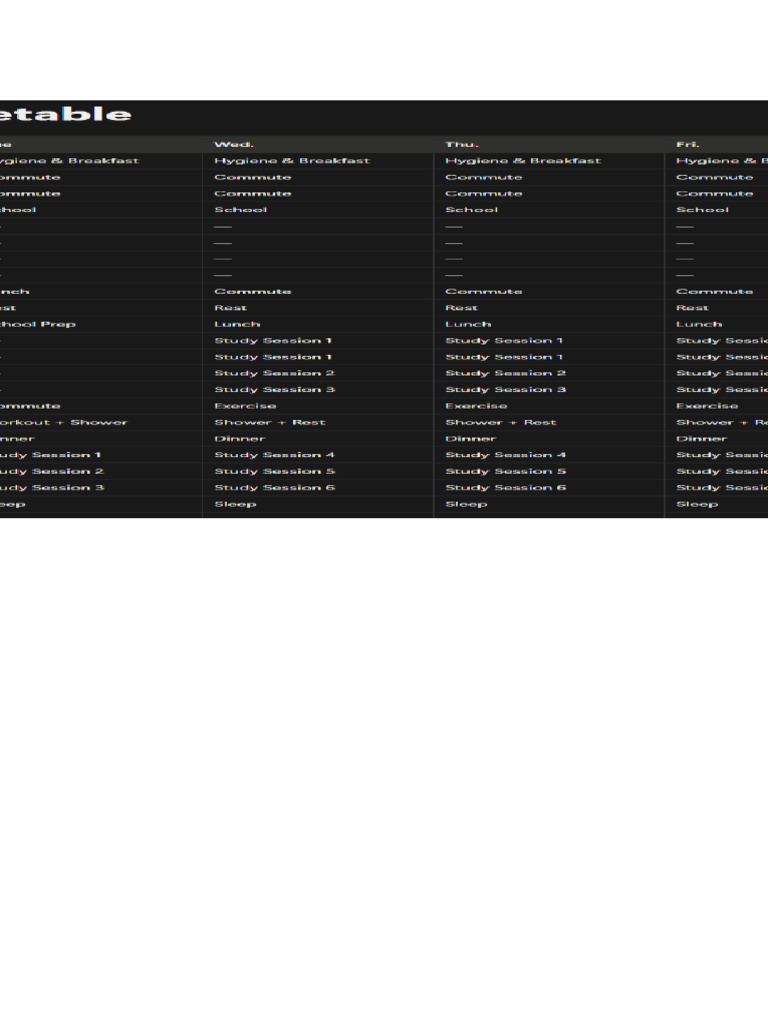The width and height of the screenshot is (768, 1024).
Task: Select 'Study Session 5' under Thu.
Action: [505, 471]
